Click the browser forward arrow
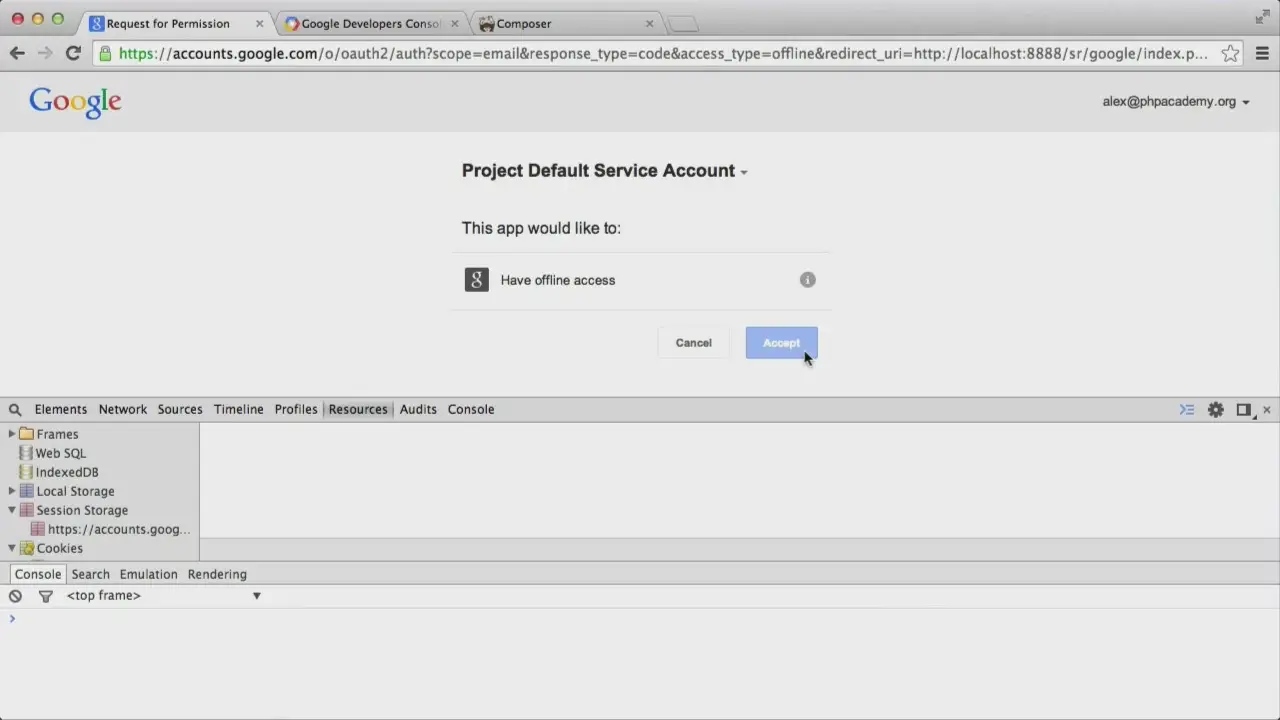The image size is (1280, 720). (x=45, y=53)
